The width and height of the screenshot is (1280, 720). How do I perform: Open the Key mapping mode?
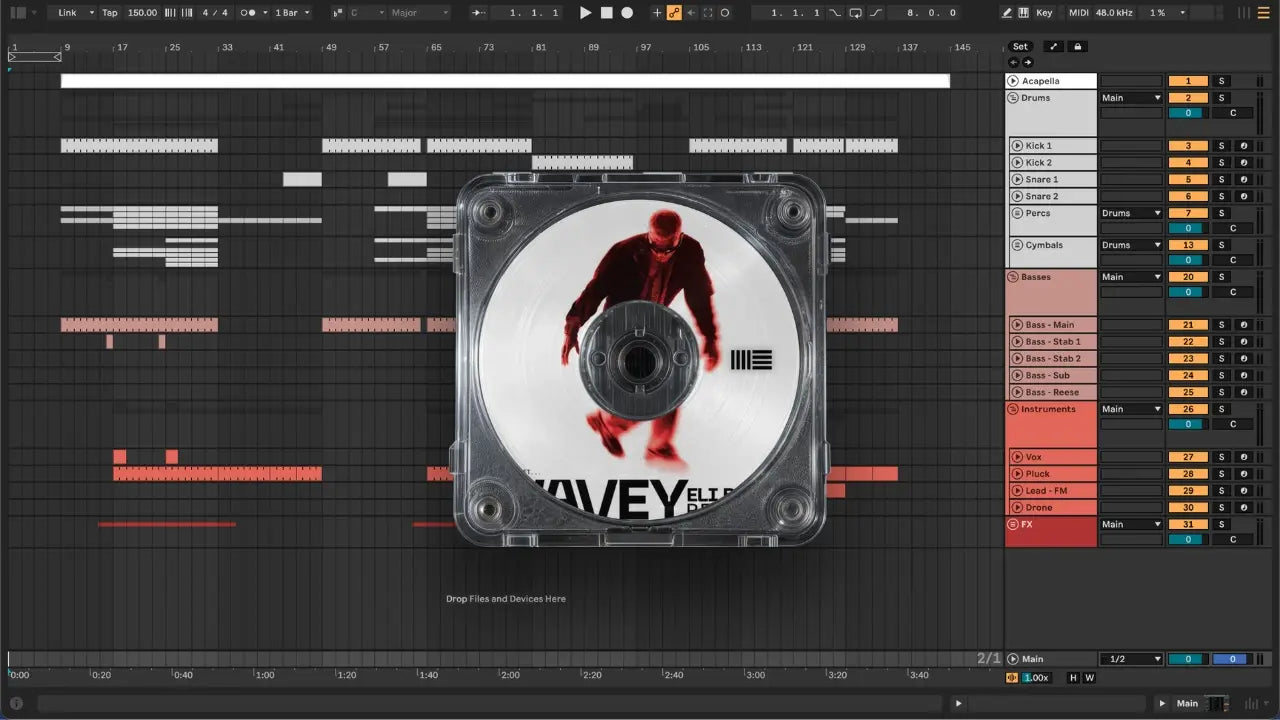tap(1044, 13)
